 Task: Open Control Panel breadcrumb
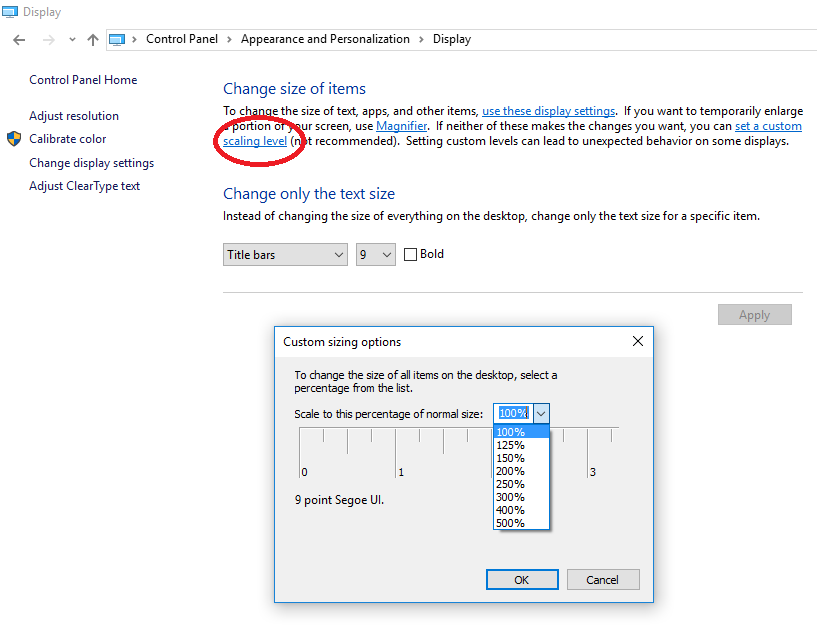coord(182,39)
